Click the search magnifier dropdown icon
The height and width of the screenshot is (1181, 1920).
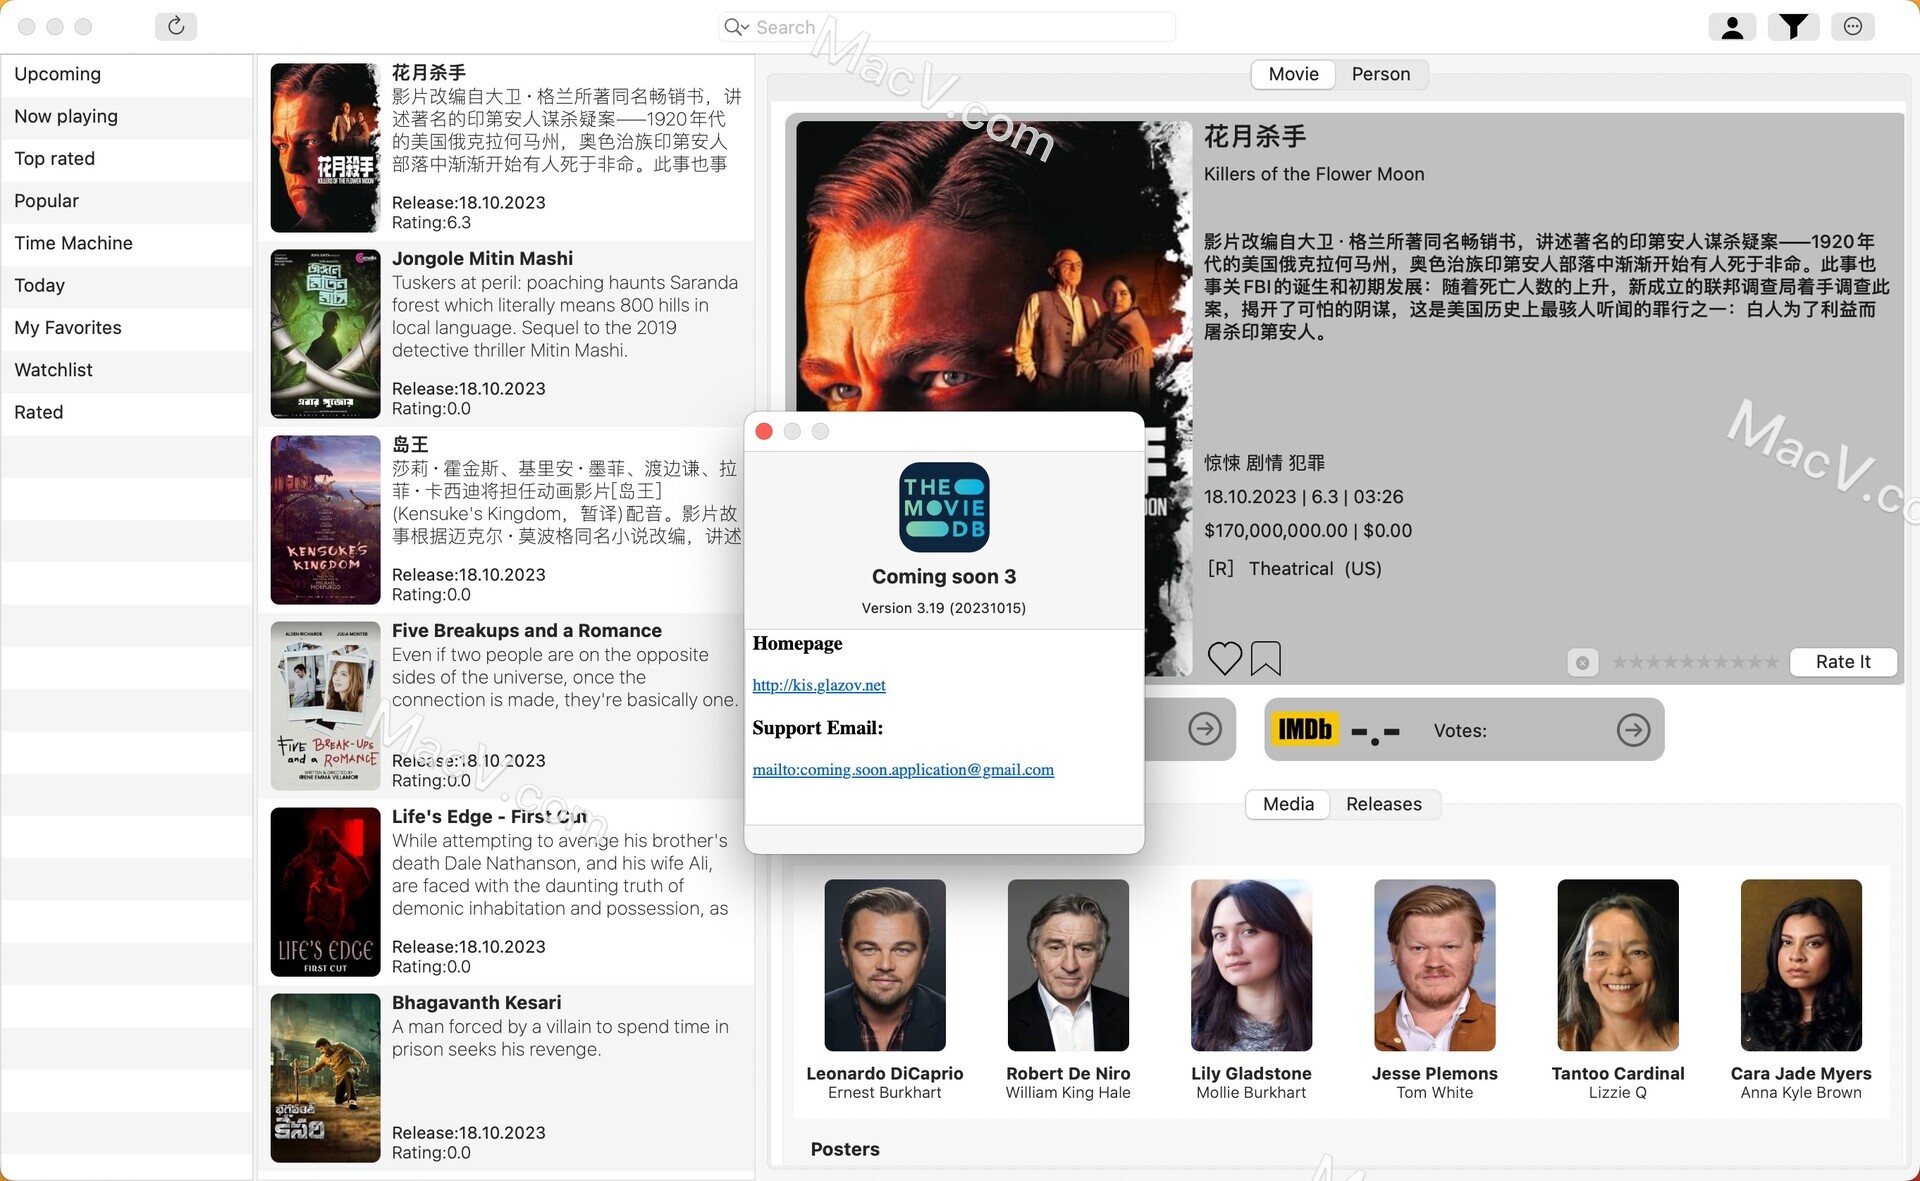coord(736,27)
